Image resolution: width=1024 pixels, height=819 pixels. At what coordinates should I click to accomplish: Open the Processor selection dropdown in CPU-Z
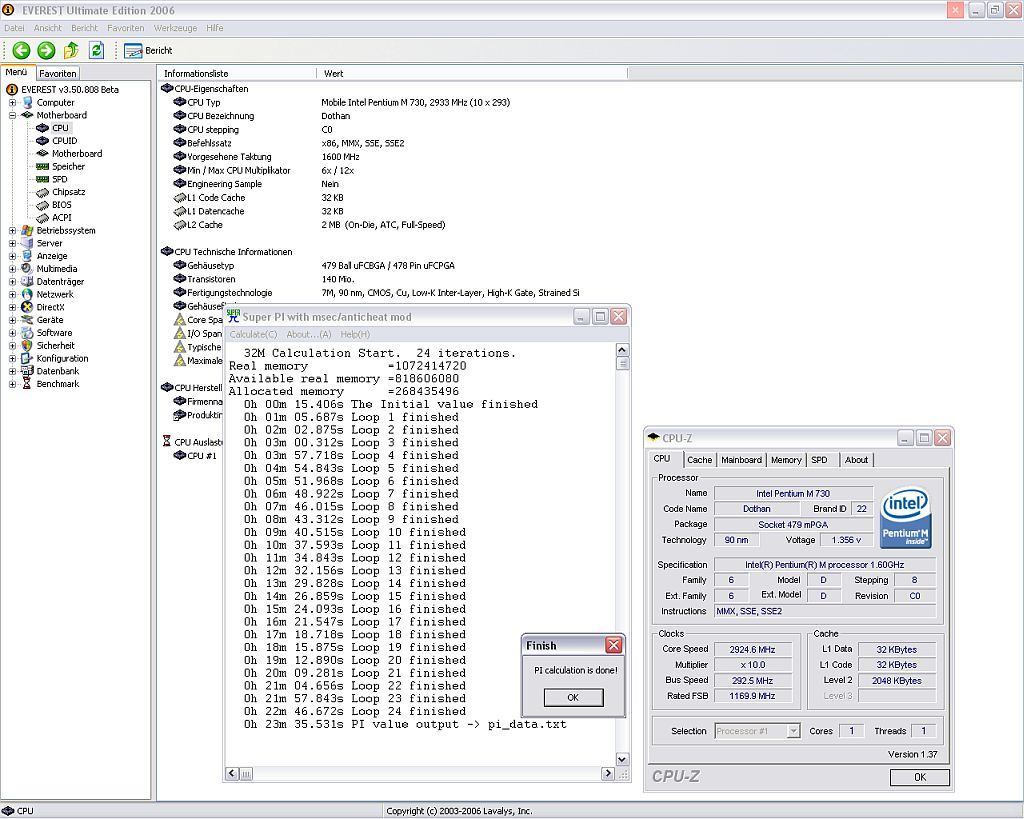[x=793, y=731]
